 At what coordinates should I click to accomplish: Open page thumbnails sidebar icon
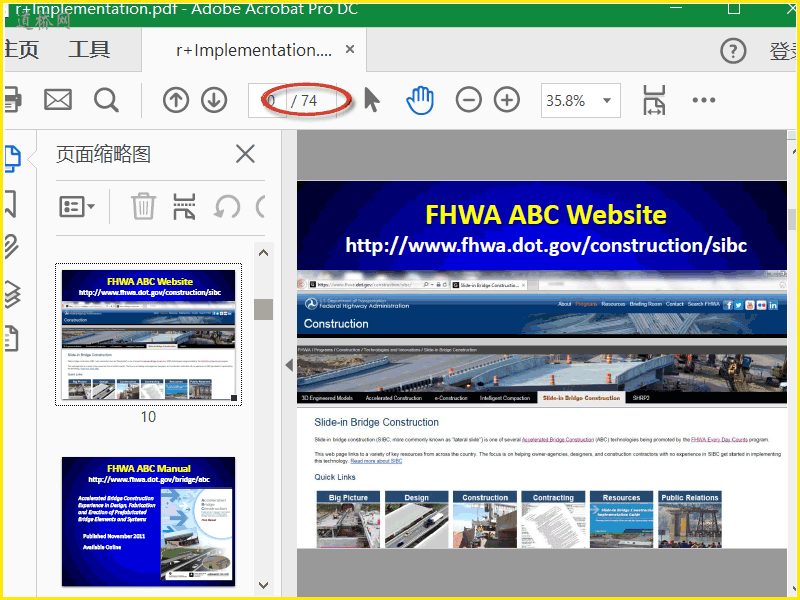tap(13, 159)
